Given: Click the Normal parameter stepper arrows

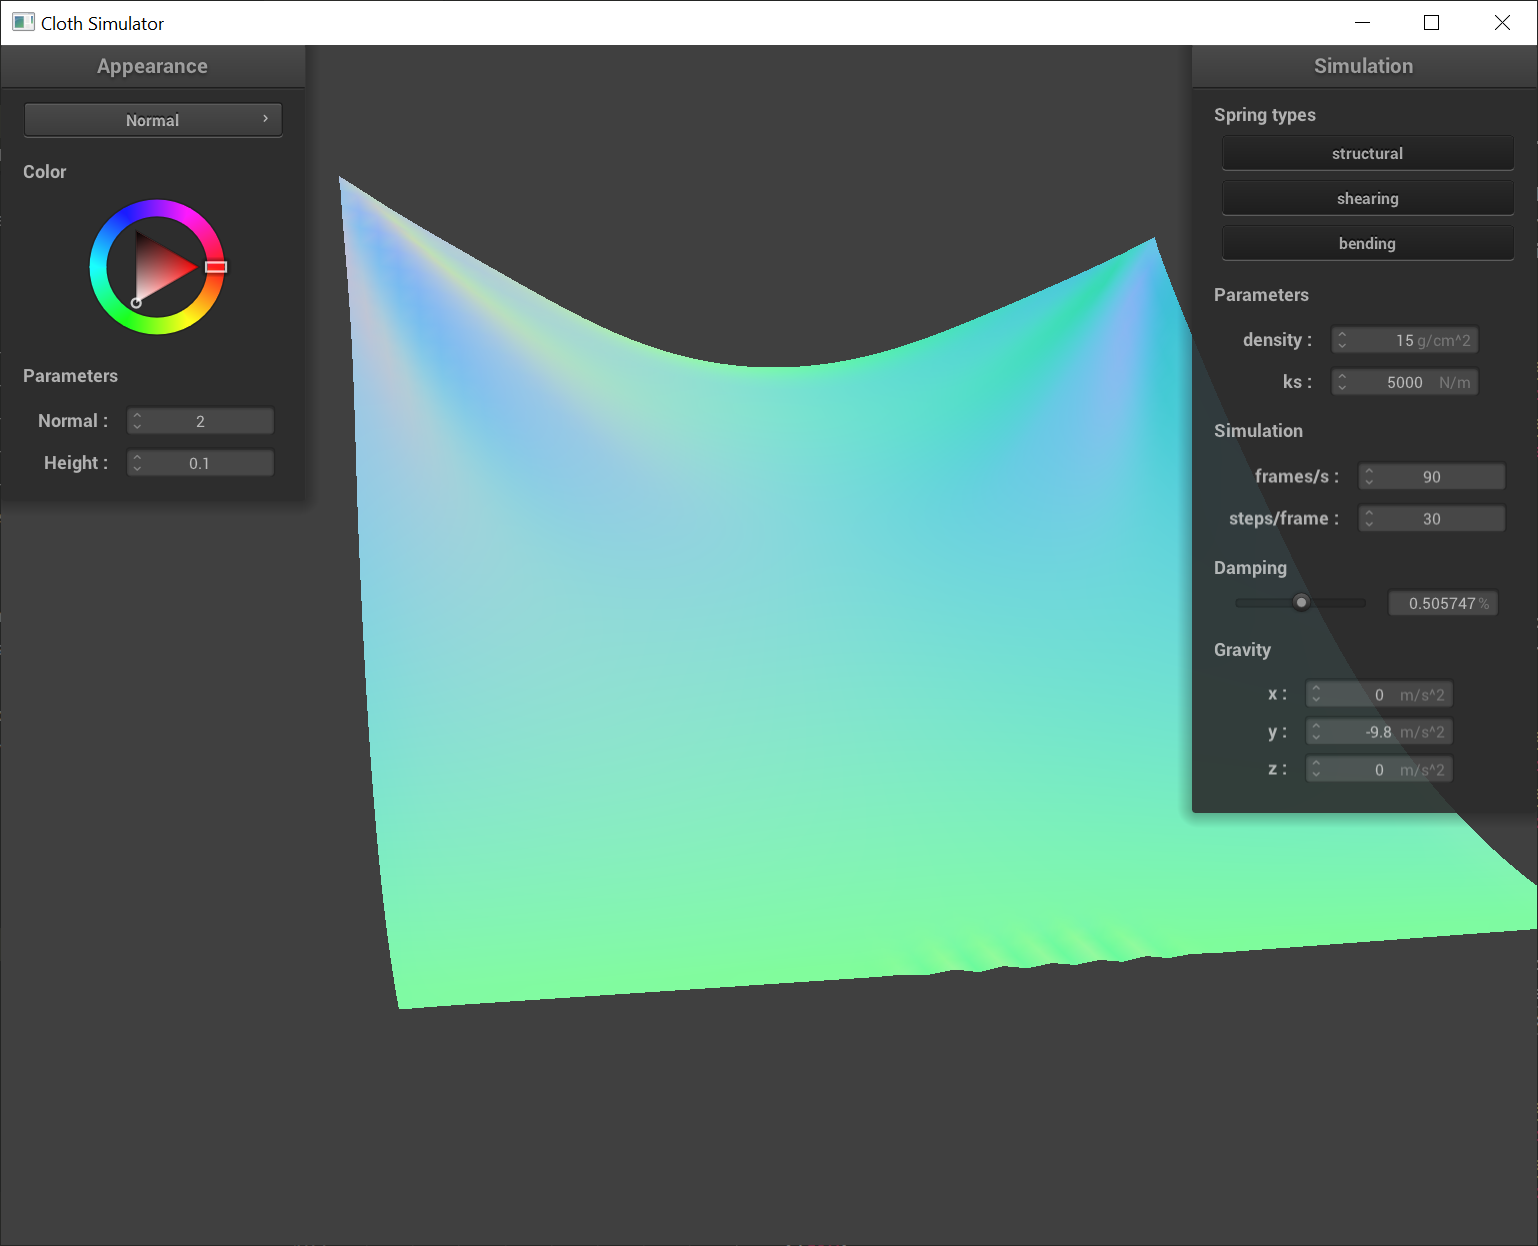Looking at the screenshot, I should 138,421.
